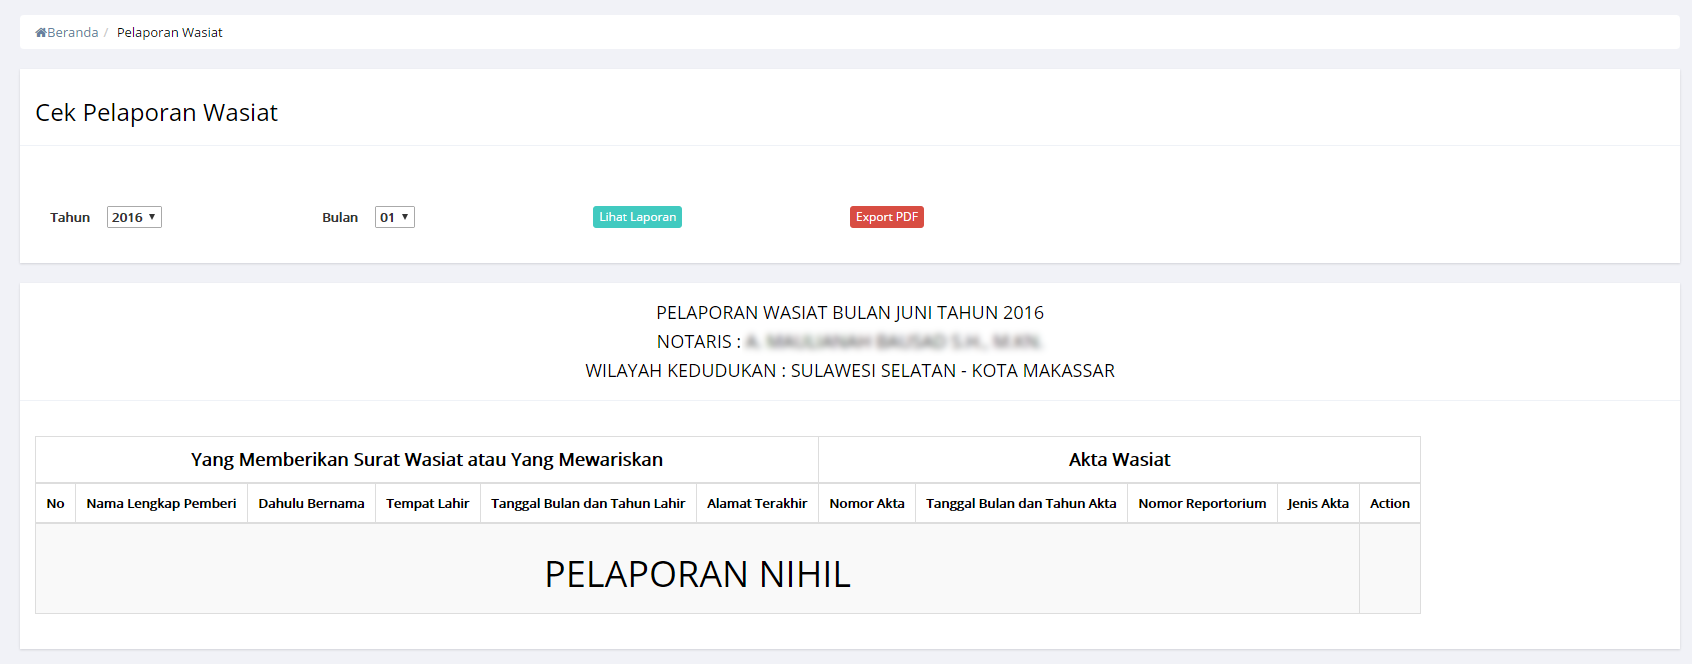Click Tanggal Bulan dan Tahun Akta header
Viewport: 1692px width, 664px height.
click(x=1021, y=503)
